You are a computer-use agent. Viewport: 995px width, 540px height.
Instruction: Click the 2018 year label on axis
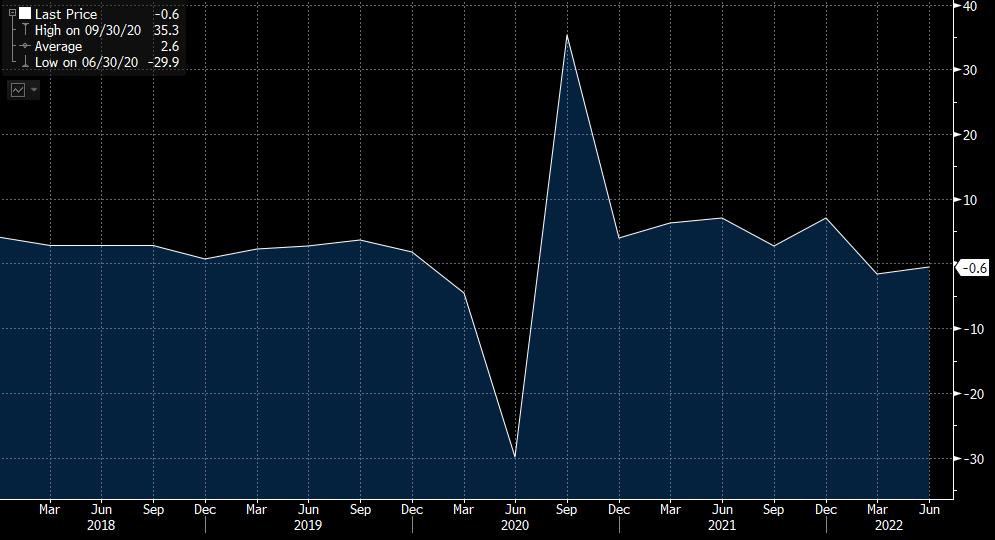pos(101,525)
